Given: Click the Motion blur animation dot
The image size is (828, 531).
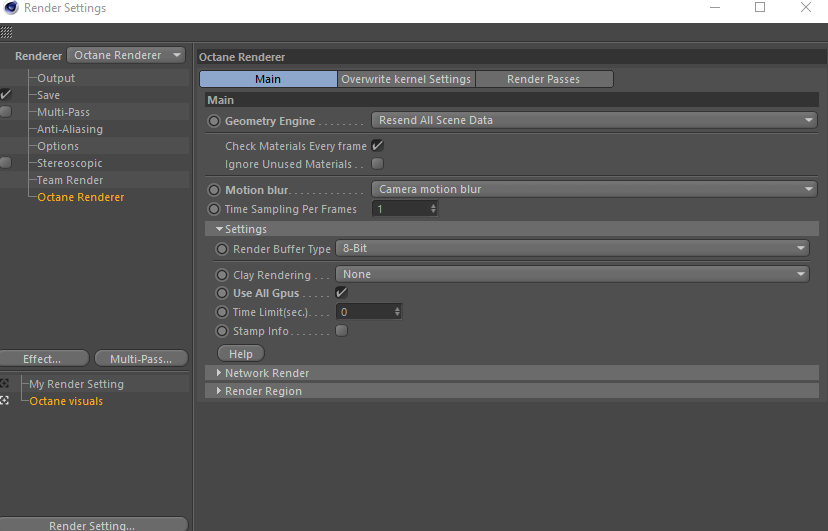Looking at the screenshot, I should (214, 190).
